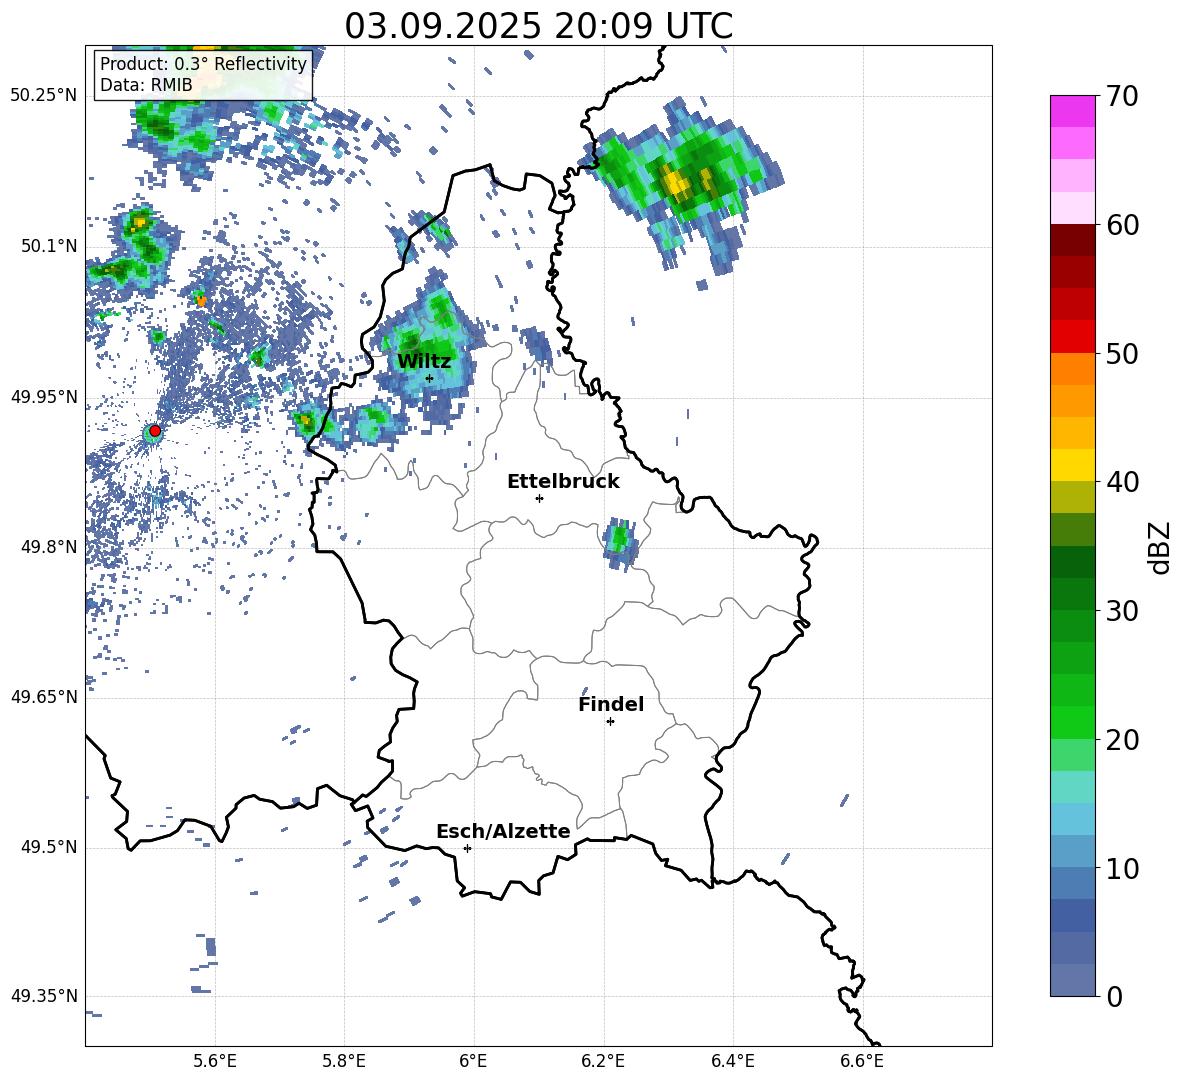This screenshot has width=1184, height=1081.
Task: Click the 60 colorbar tick label
Action: click(x=1122, y=225)
